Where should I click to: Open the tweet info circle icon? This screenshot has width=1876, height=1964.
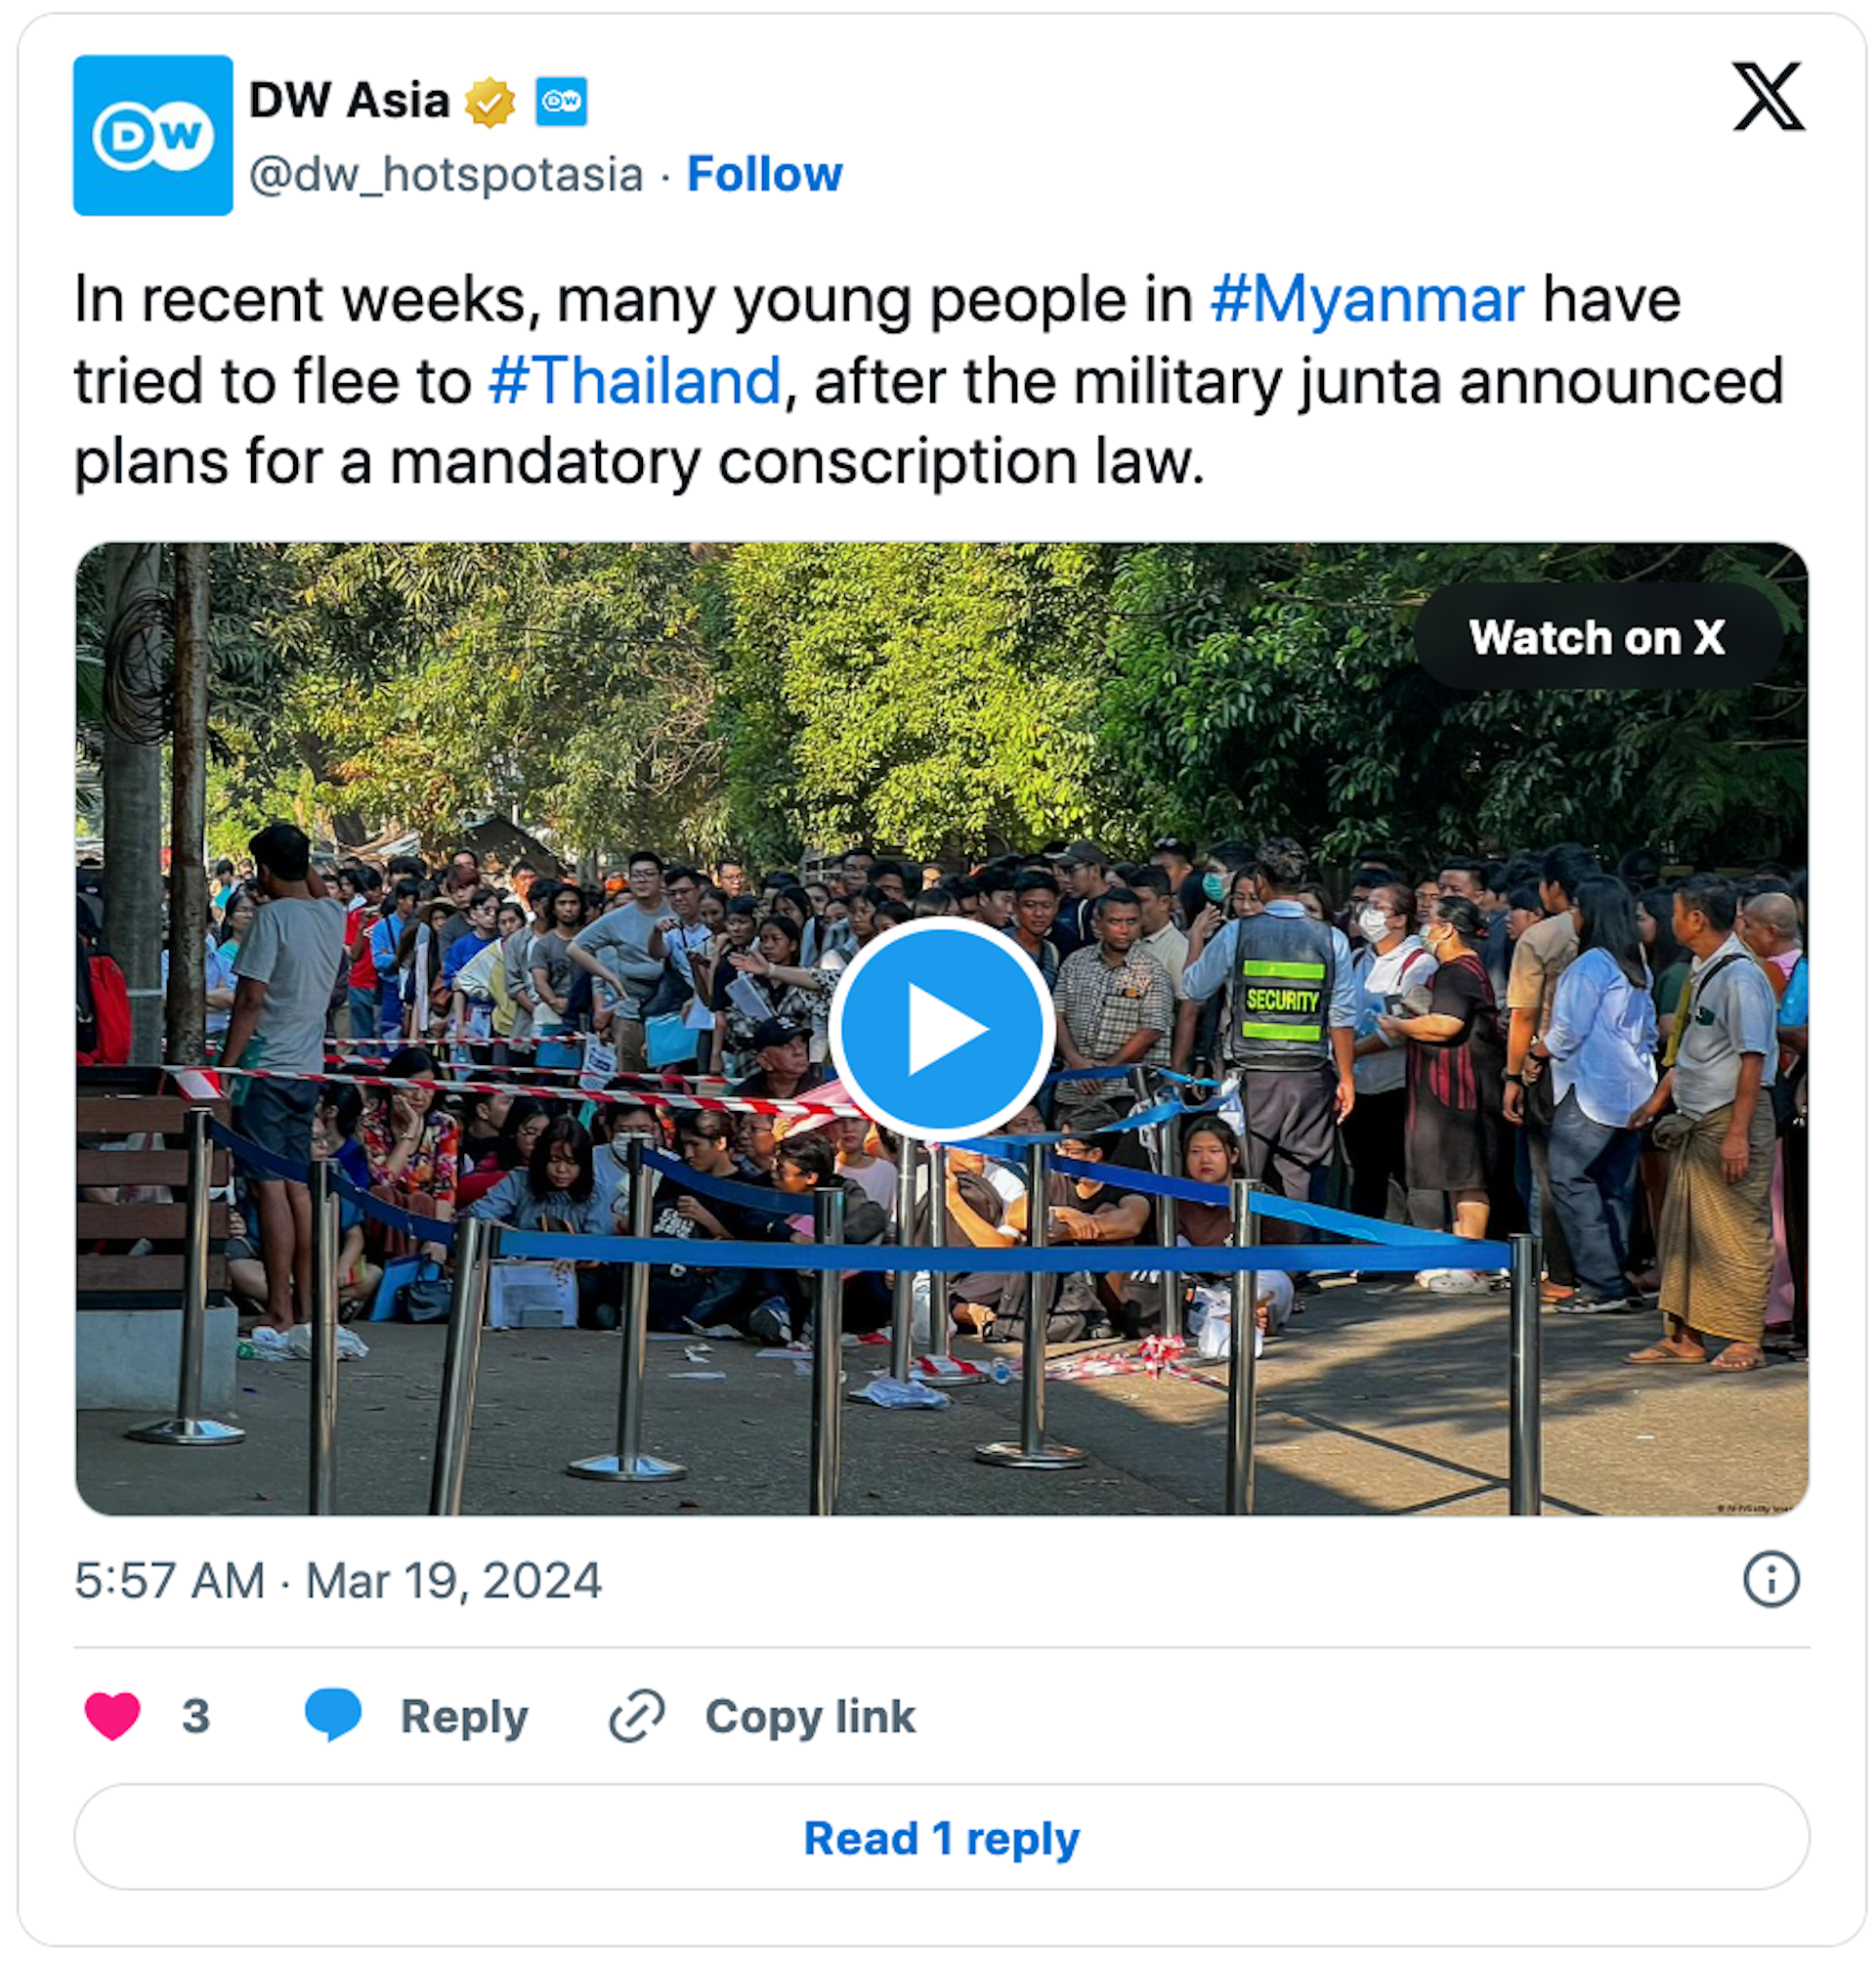(x=1771, y=1580)
